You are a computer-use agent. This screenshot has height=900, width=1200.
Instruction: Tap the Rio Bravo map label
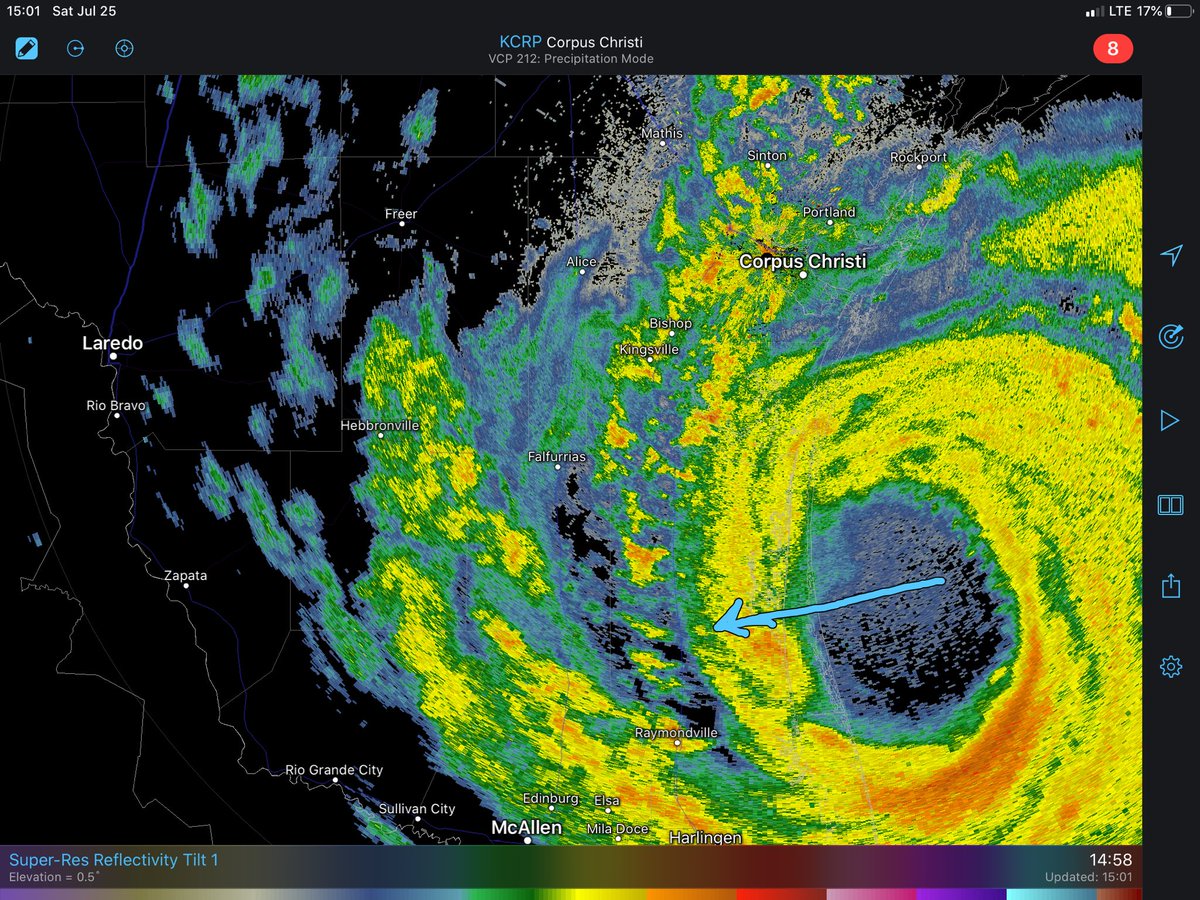115,406
